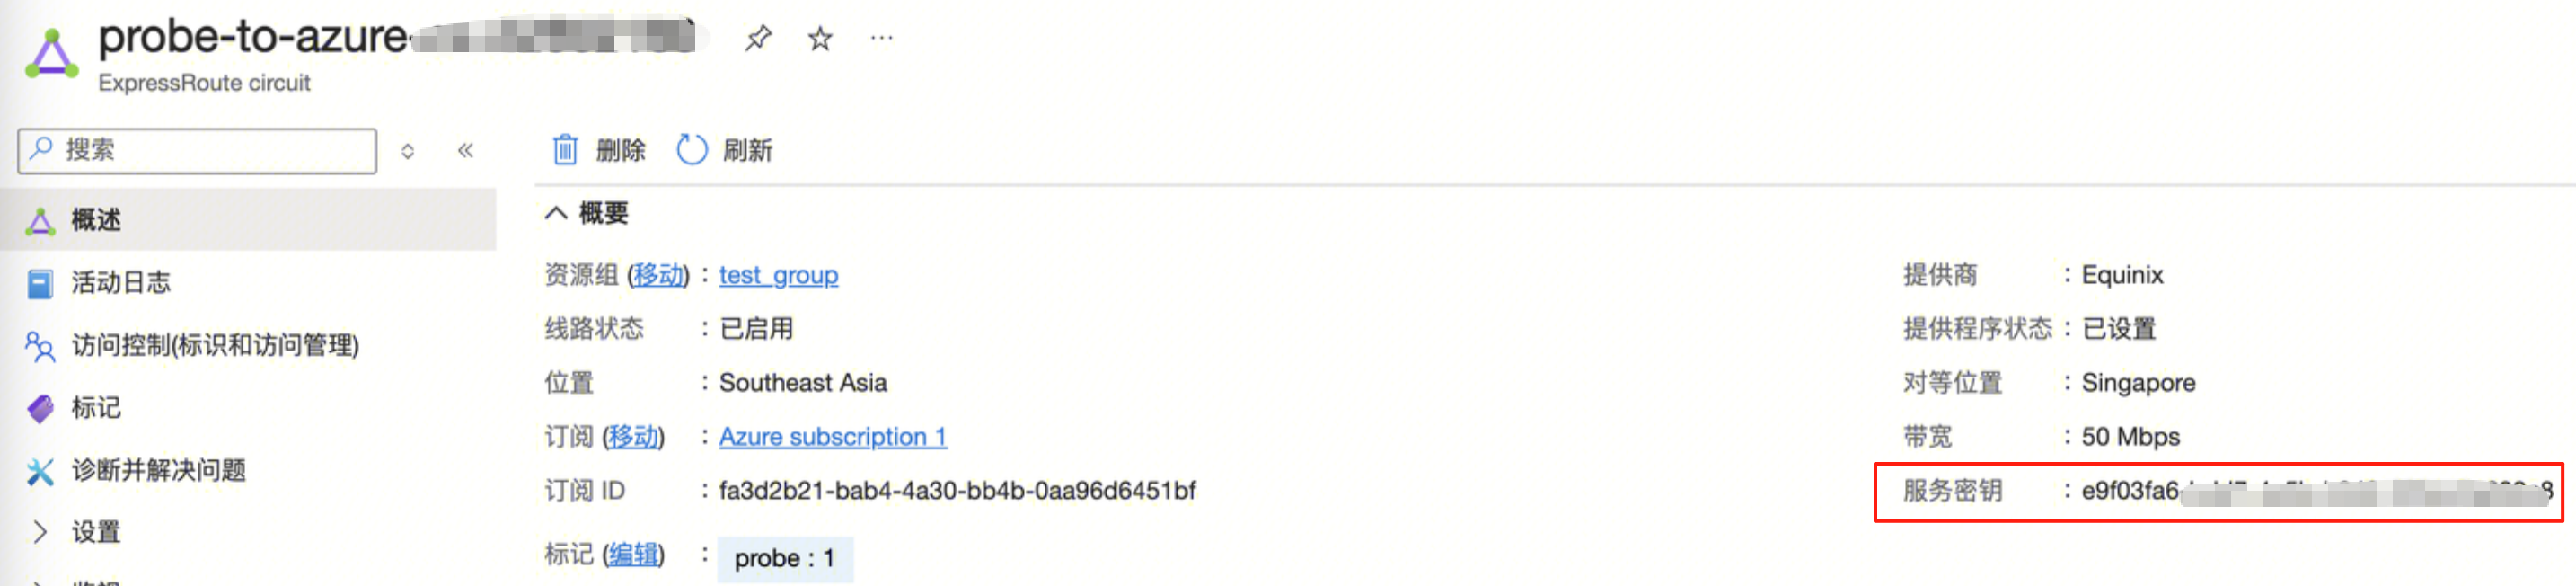2576x586 pixels.
Task: Click the ExpressRoute circuit triangle logo
Action: (x=52, y=55)
